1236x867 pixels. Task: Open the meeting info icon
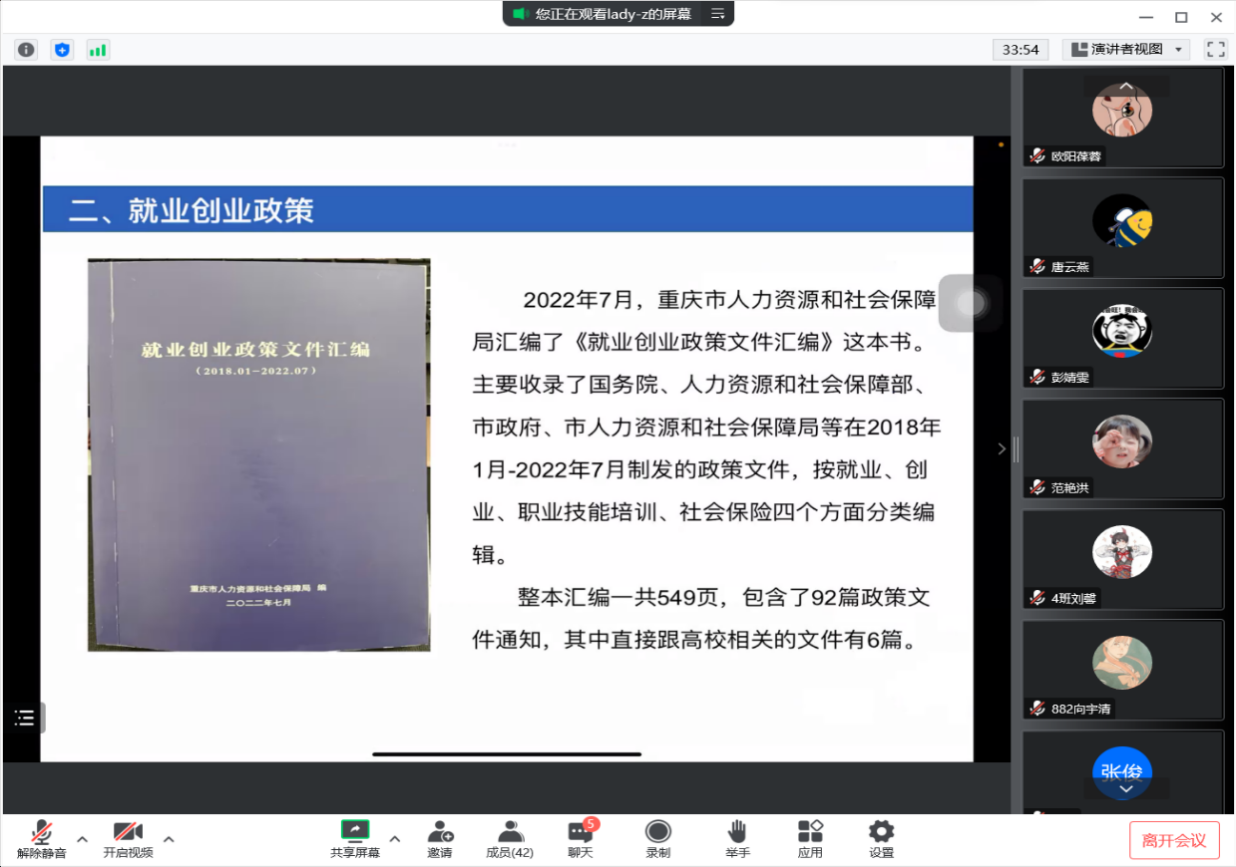(x=26, y=49)
